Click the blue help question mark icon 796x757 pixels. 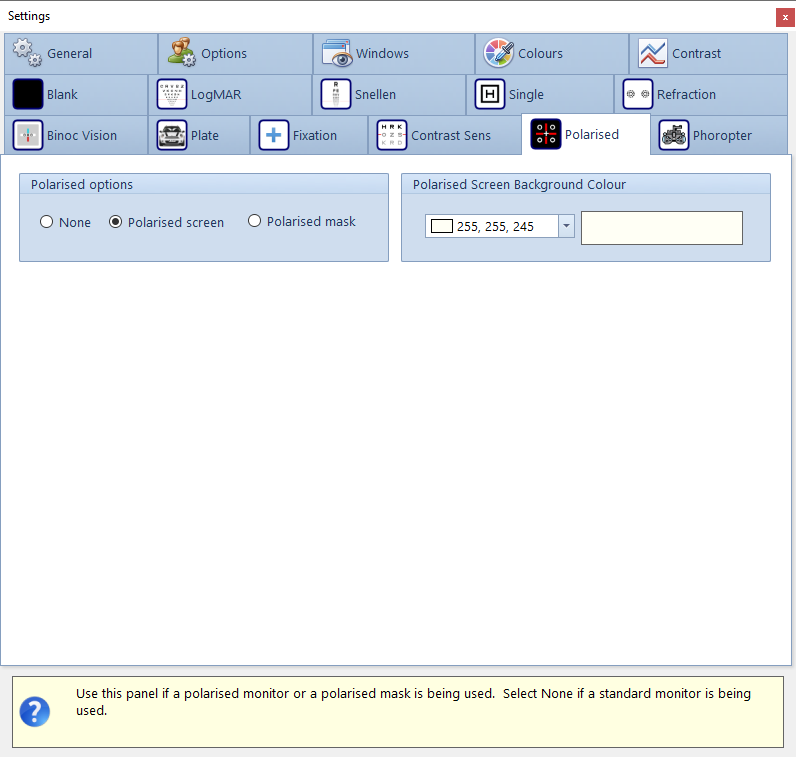pos(35,711)
